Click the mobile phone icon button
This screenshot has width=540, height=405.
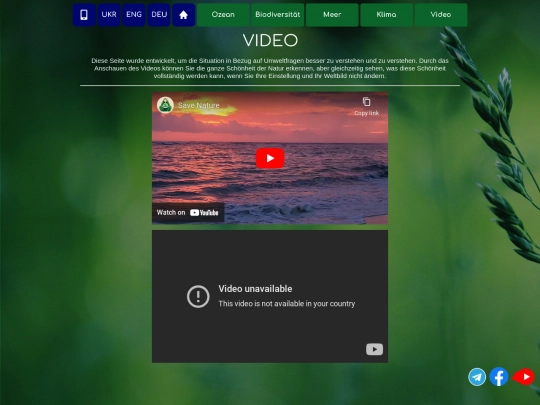[84, 15]
